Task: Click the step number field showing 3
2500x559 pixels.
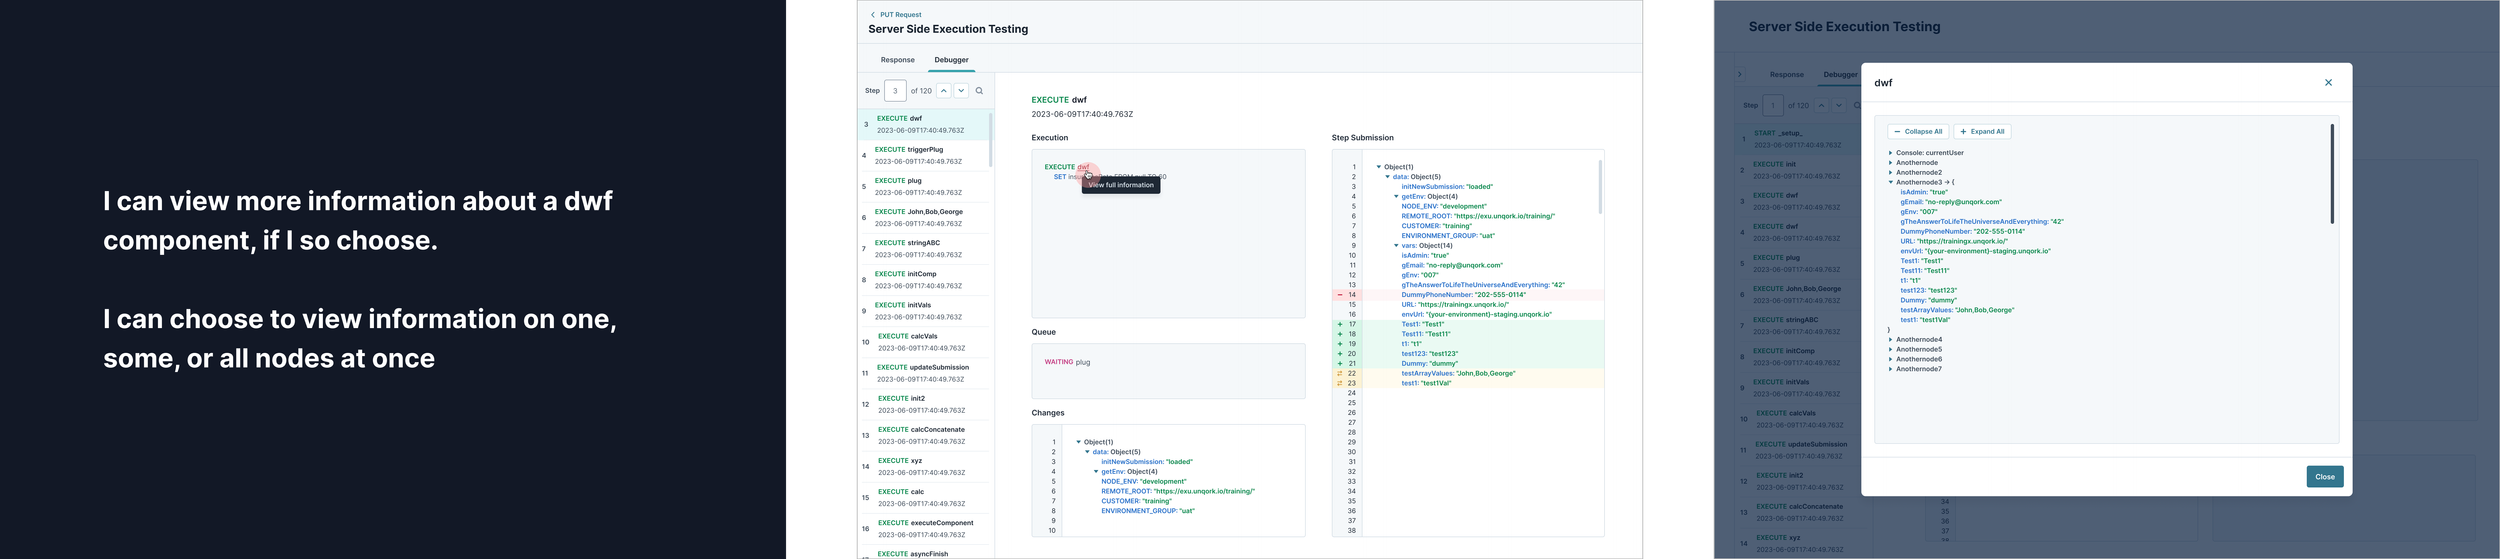Action: click(895, 91)
